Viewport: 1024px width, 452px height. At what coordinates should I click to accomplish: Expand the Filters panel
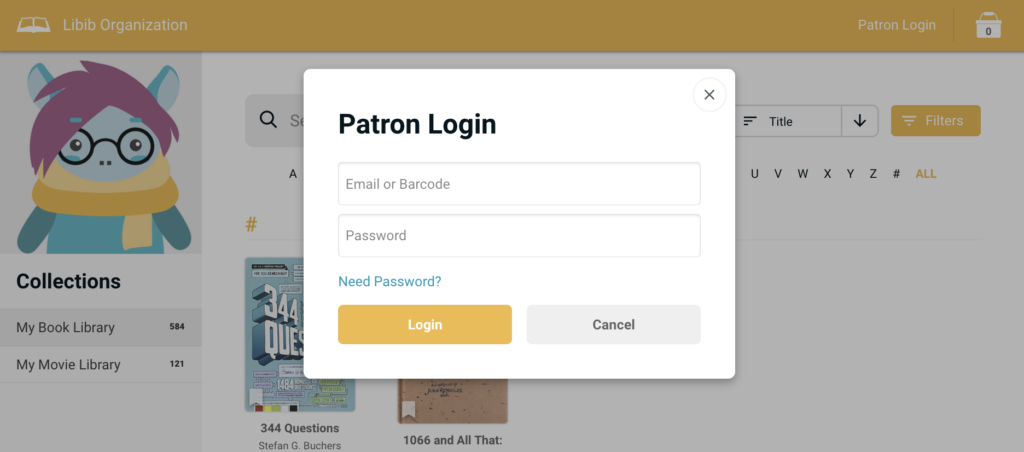click(x=935, y=121)
